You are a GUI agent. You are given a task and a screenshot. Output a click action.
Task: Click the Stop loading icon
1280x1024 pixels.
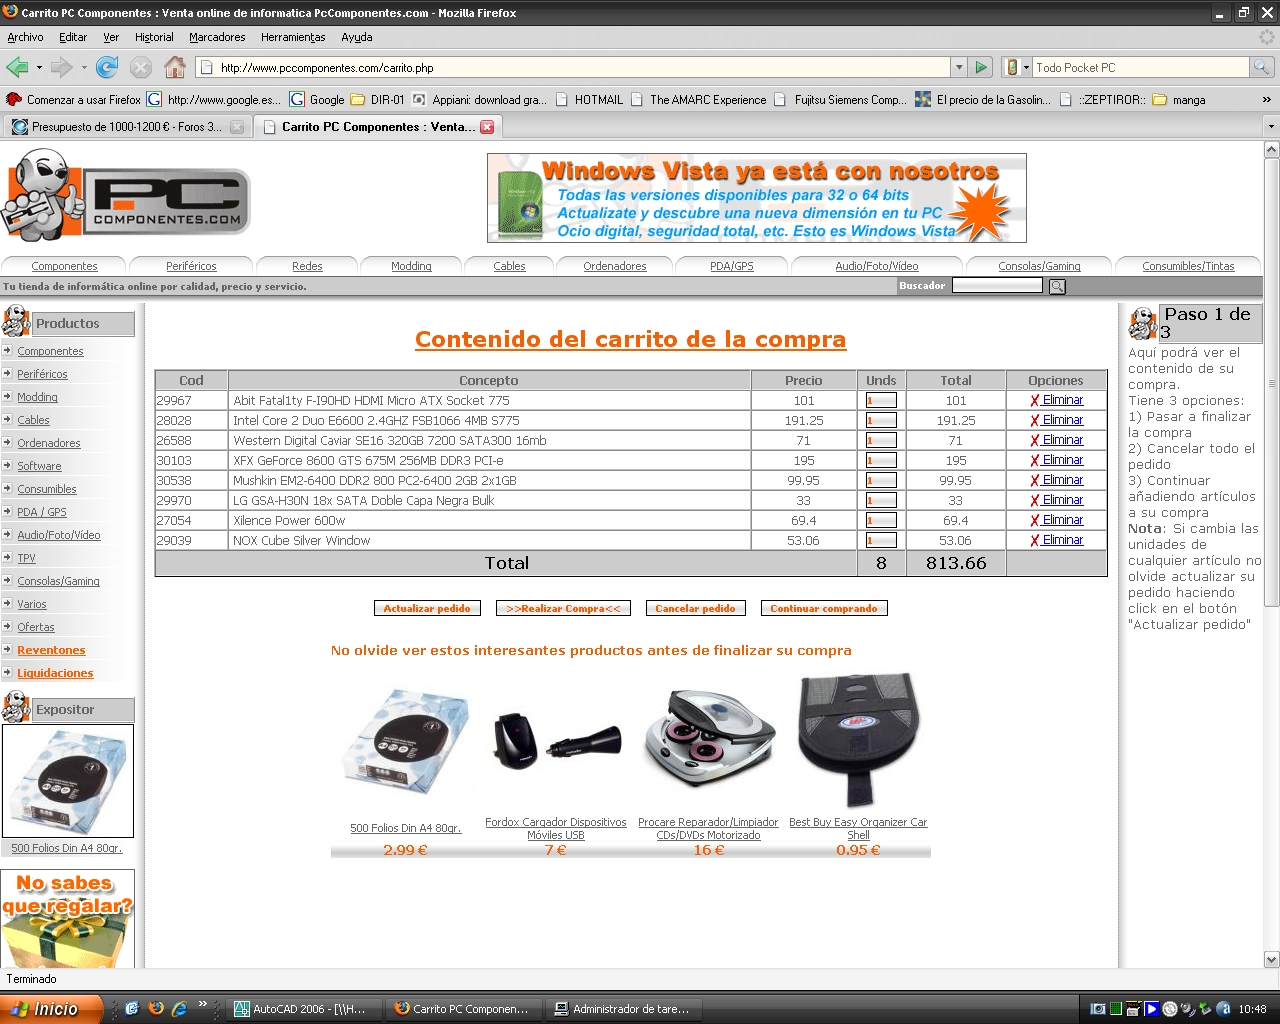(x=141, y=68)
